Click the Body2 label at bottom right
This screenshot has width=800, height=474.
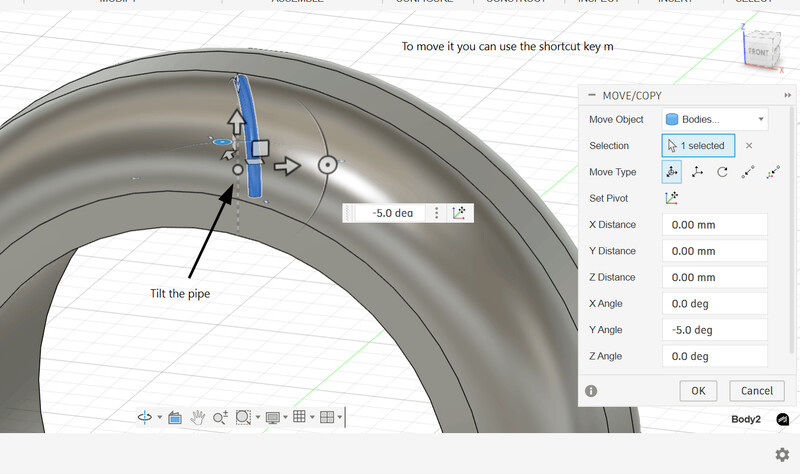745,419
